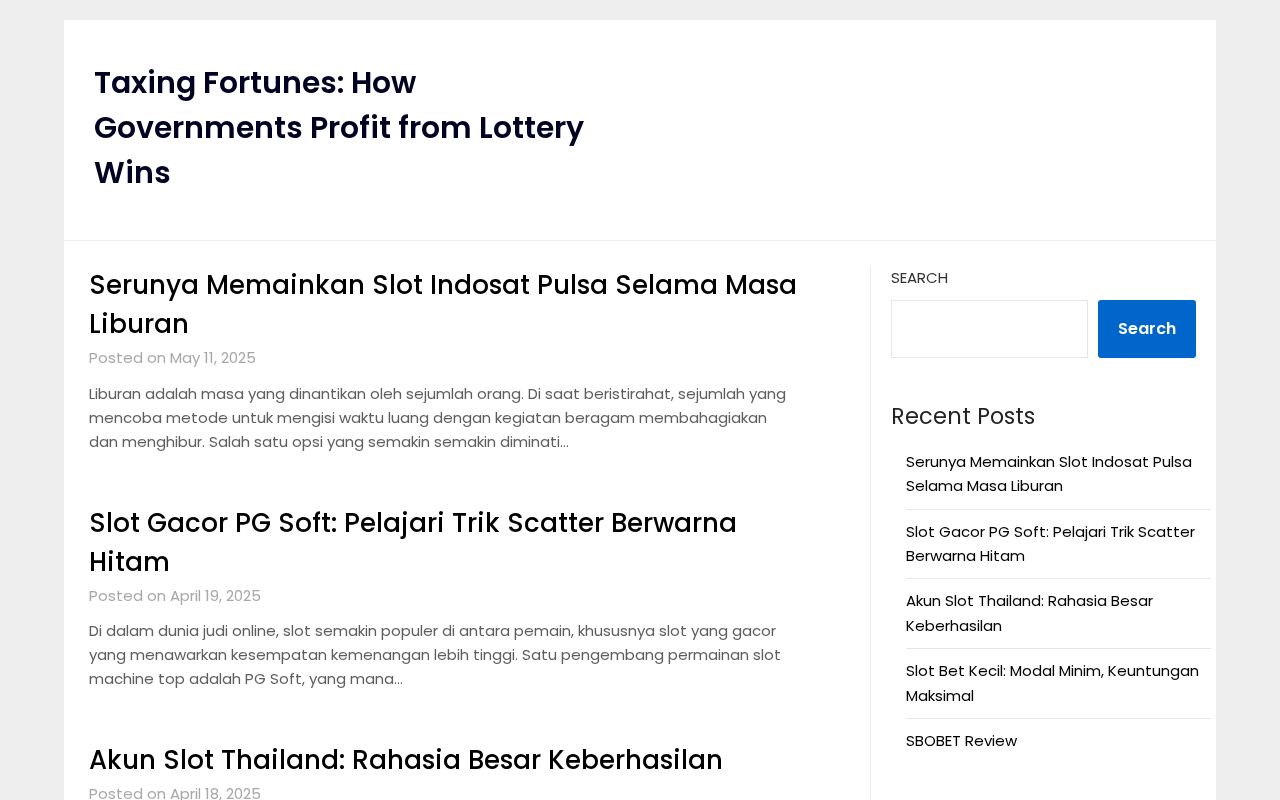1280x800 pixels.
Task: Open the Taxing Fortunes site title link
Action: tap(339, 128)
